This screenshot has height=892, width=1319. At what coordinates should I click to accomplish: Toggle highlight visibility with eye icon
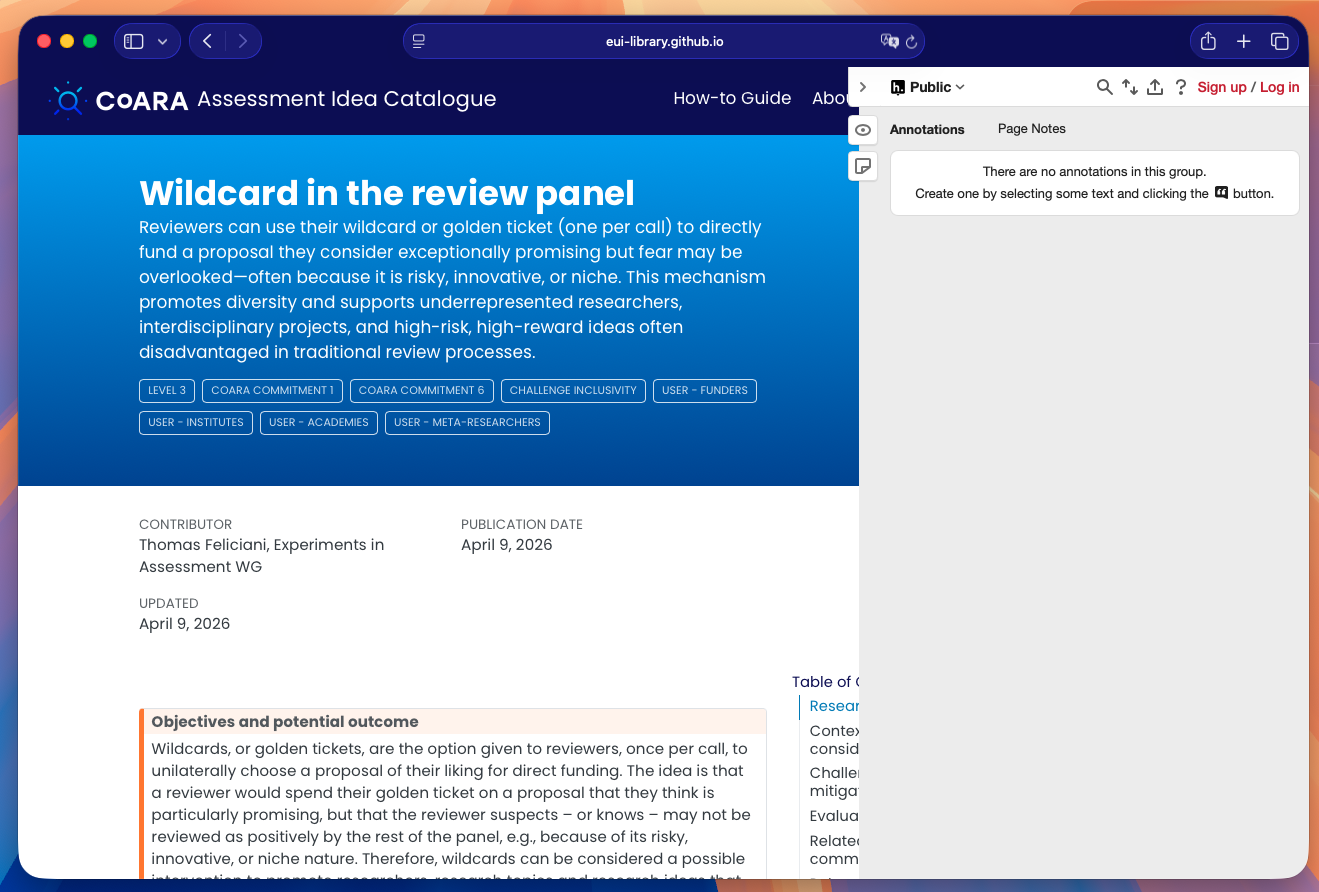(863, 130)
